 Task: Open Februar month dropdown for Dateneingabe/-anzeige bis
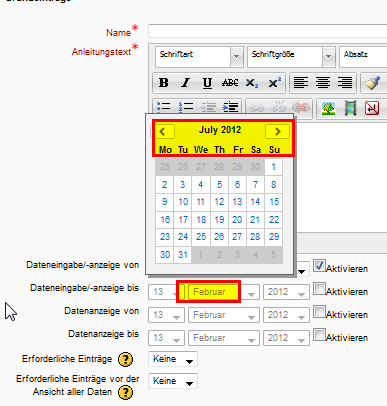pos(224,292)
